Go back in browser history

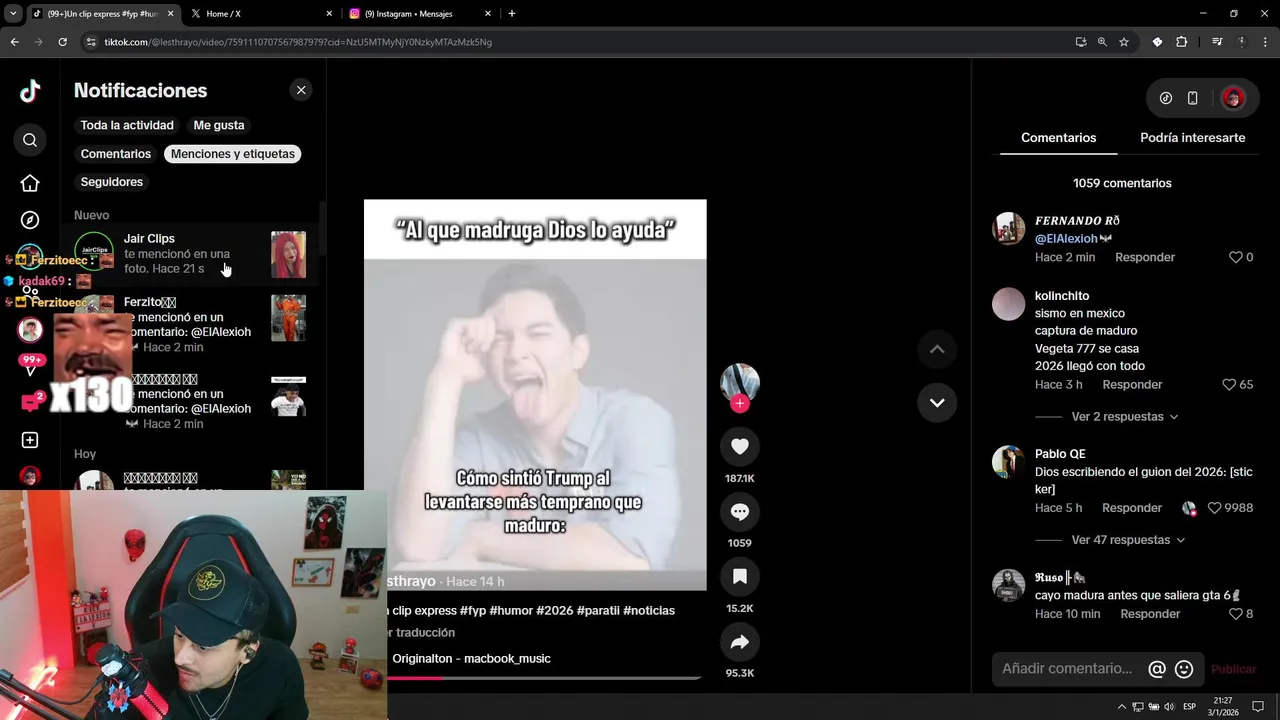pyautogui.click(x=14, y=42)
